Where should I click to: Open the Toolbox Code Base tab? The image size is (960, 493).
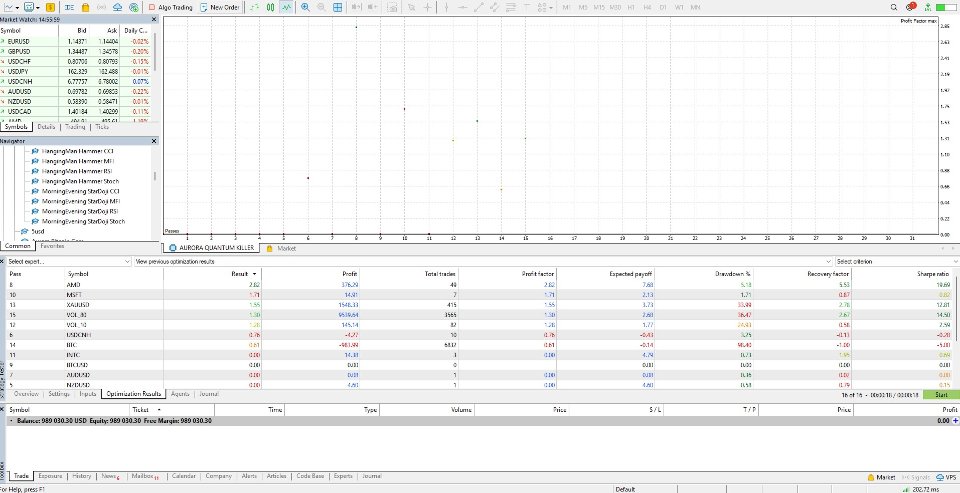(x=310, y=476)
